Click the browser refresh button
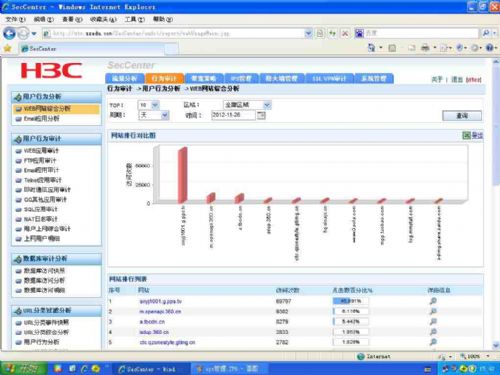This screenshot has height=375, width=500. point(332,33)
